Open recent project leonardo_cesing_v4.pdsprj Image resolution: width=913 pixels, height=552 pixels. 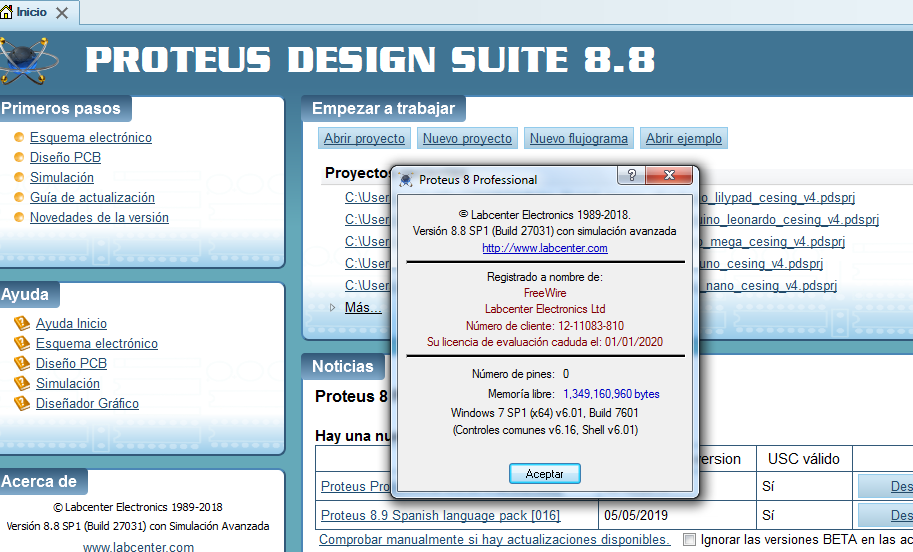[x=788, y=220]
